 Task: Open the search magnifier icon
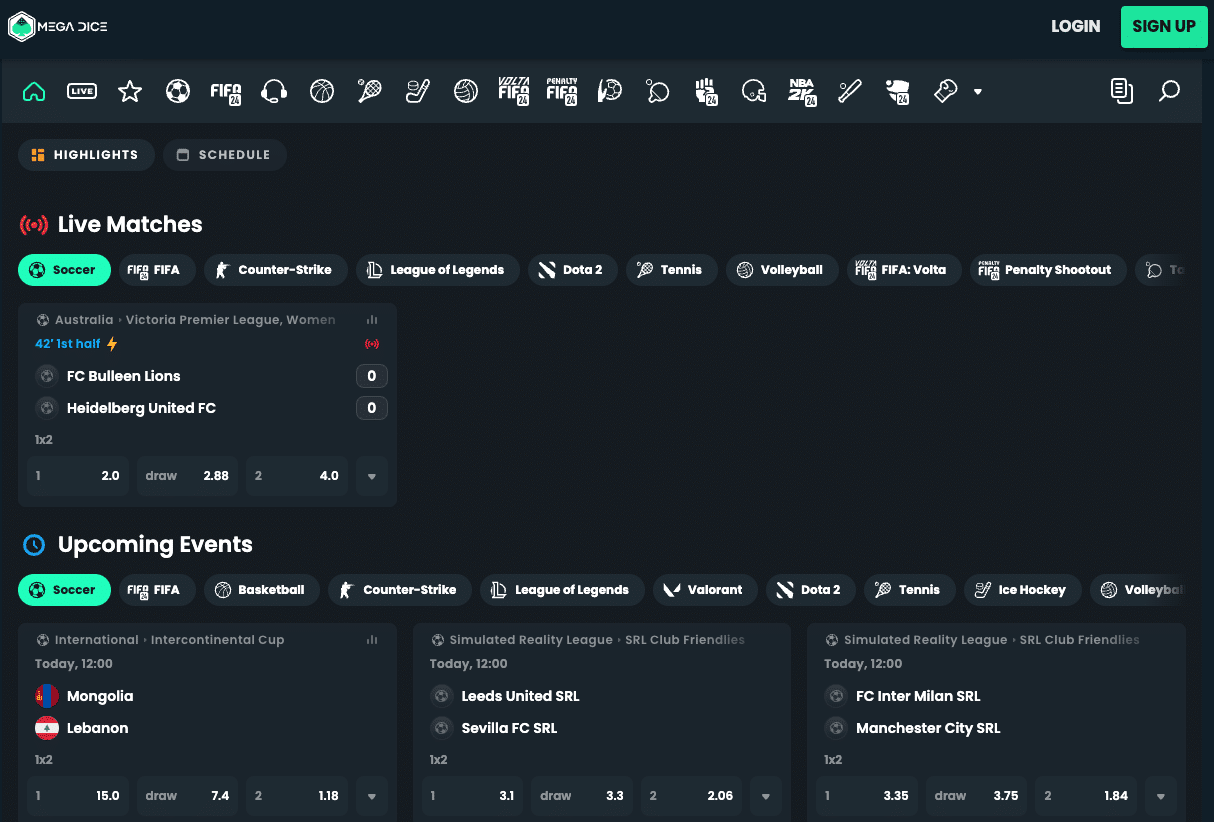coord(1169,92)
